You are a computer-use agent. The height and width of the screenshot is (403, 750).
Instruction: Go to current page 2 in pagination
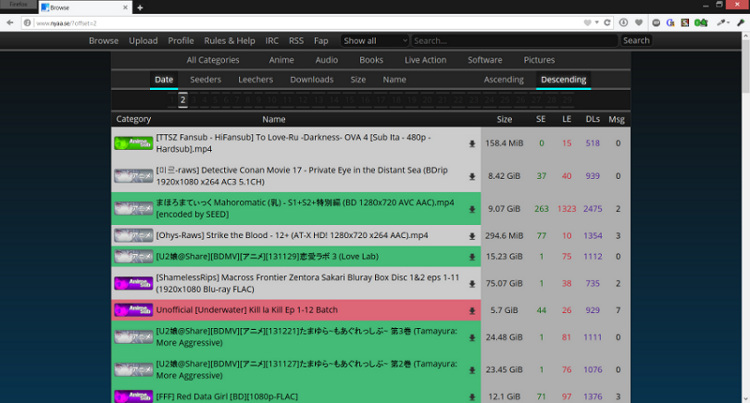pyautogui.click(x=183, y=99)
